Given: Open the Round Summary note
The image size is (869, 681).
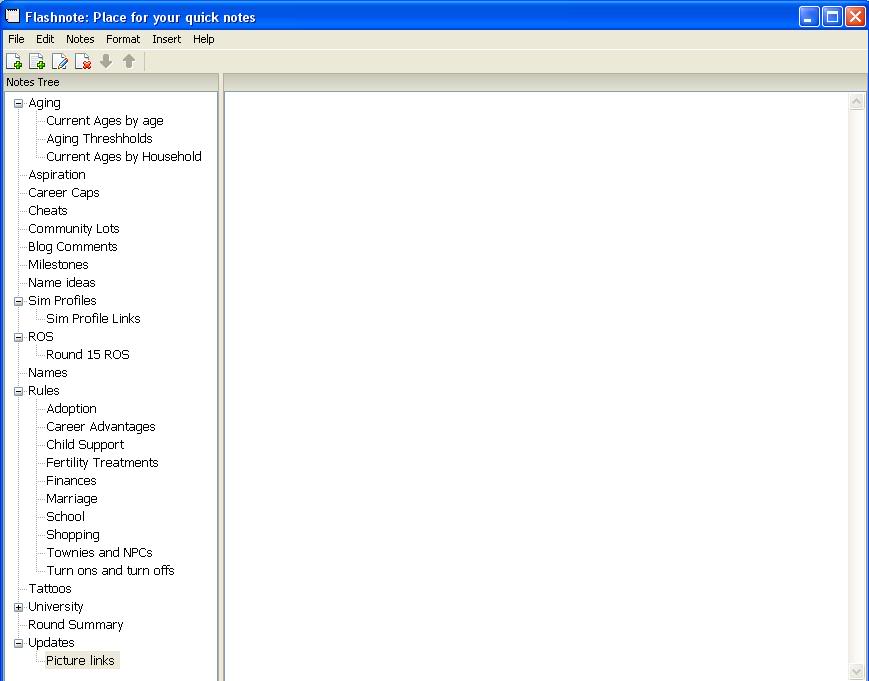Looking at the screenshot, I should pyautogui.click(x=75, y=625).
